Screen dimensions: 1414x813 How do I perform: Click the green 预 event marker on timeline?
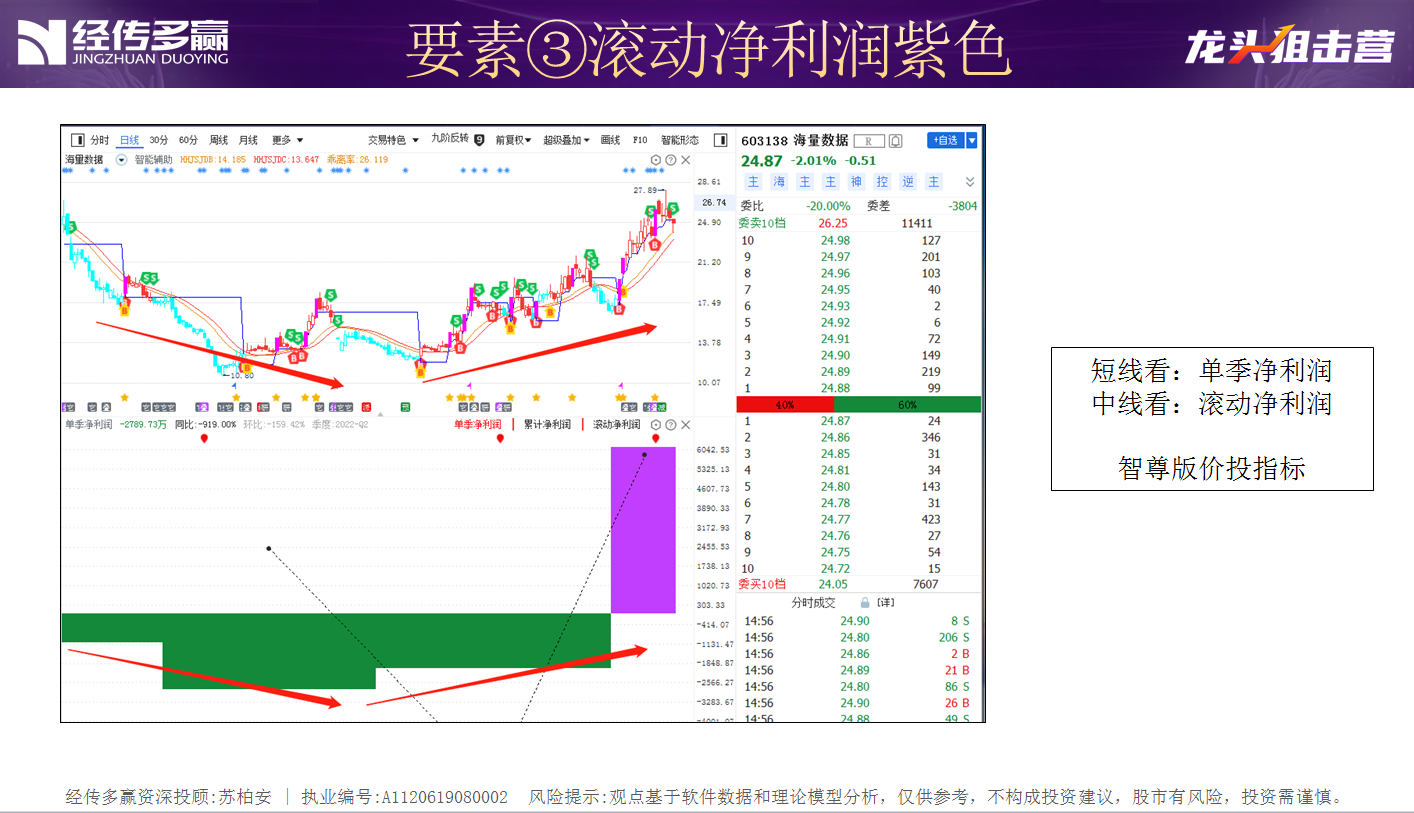[x=405, y=406]
